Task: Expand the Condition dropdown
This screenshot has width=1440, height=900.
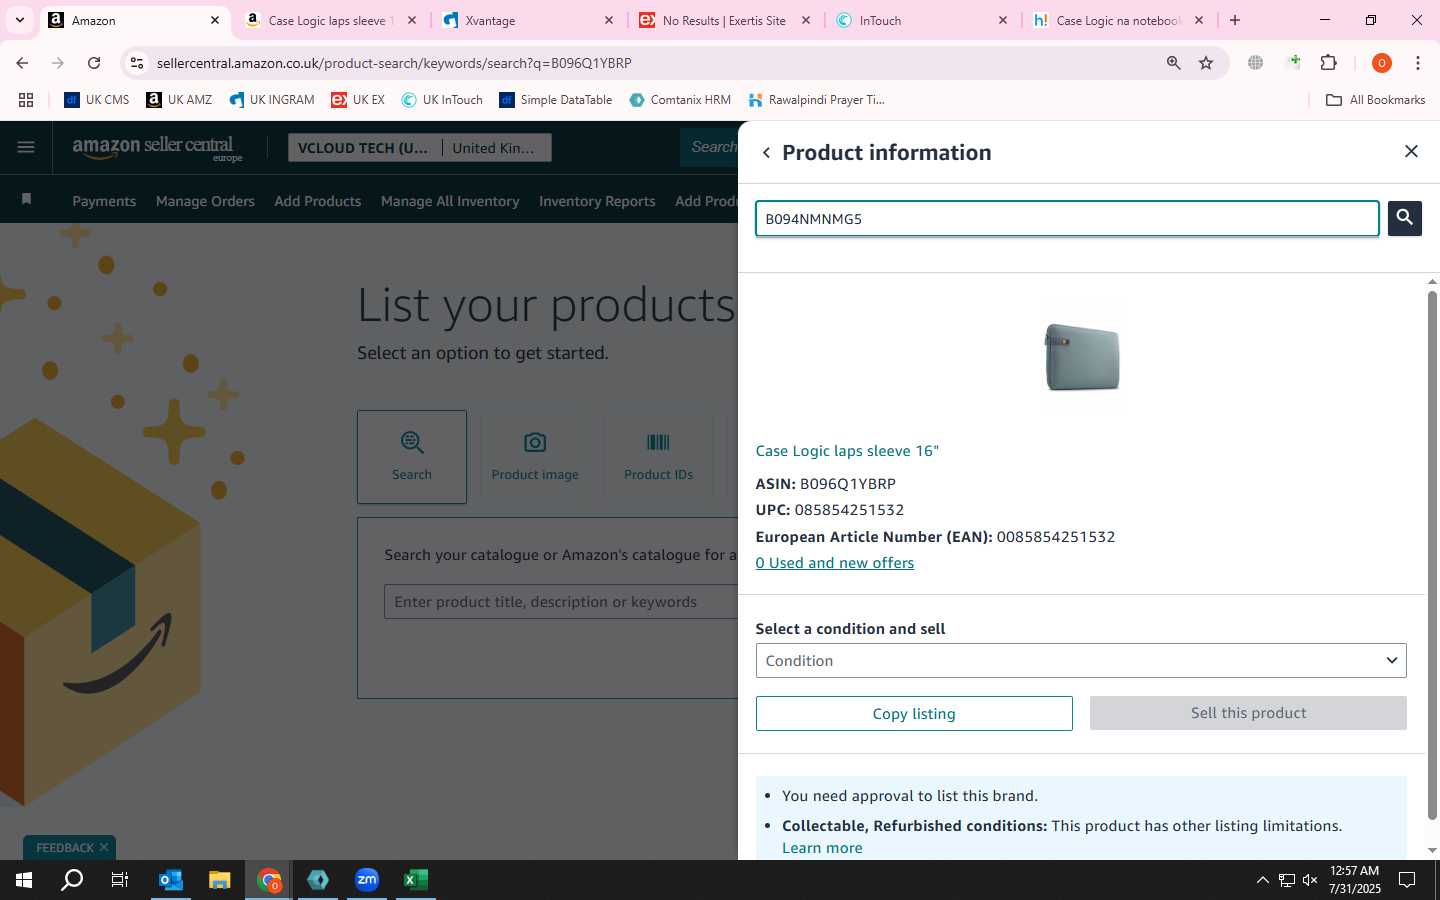Action: point(1081,661)
